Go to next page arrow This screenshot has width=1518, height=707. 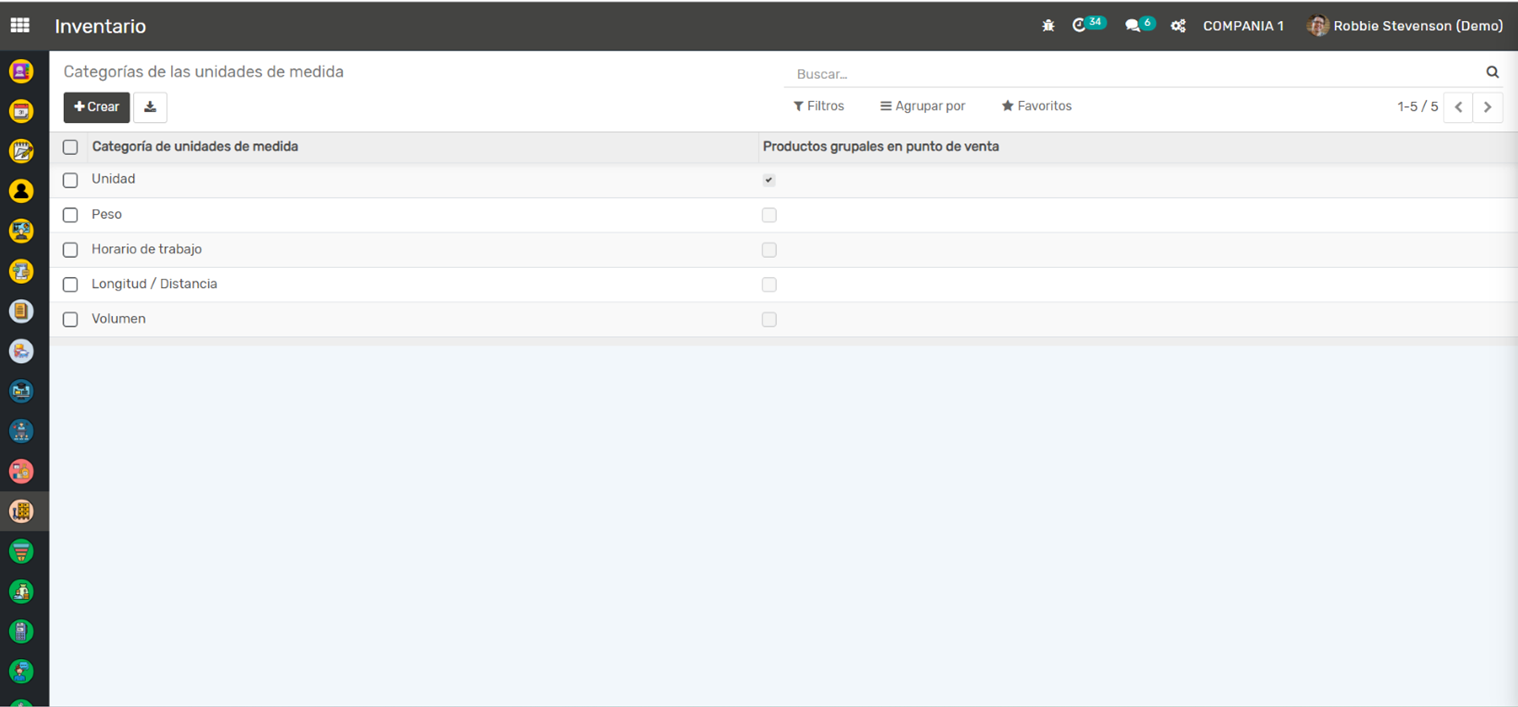(x=1487, y=107)
